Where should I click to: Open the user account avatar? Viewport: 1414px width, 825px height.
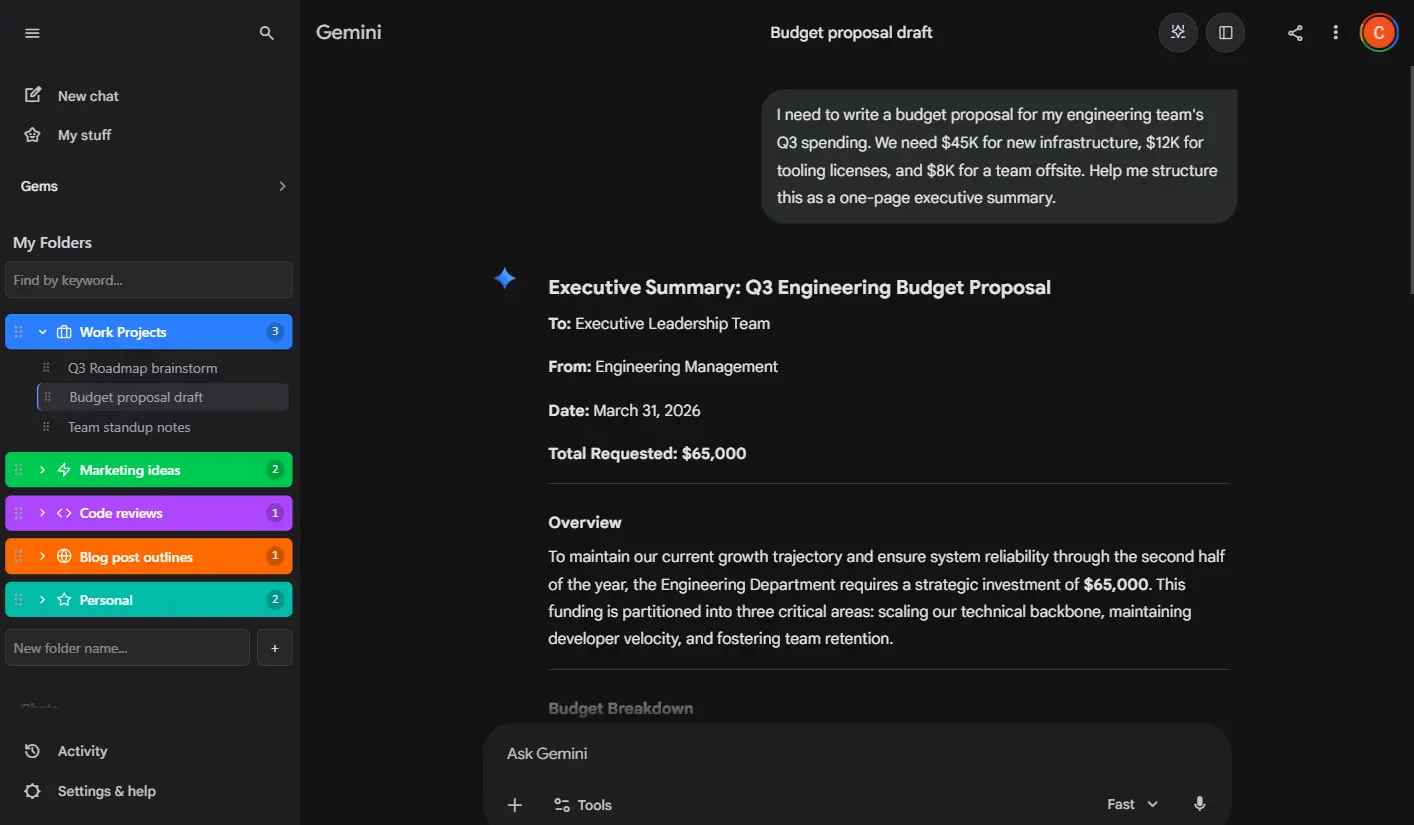tap(1378, 33)
